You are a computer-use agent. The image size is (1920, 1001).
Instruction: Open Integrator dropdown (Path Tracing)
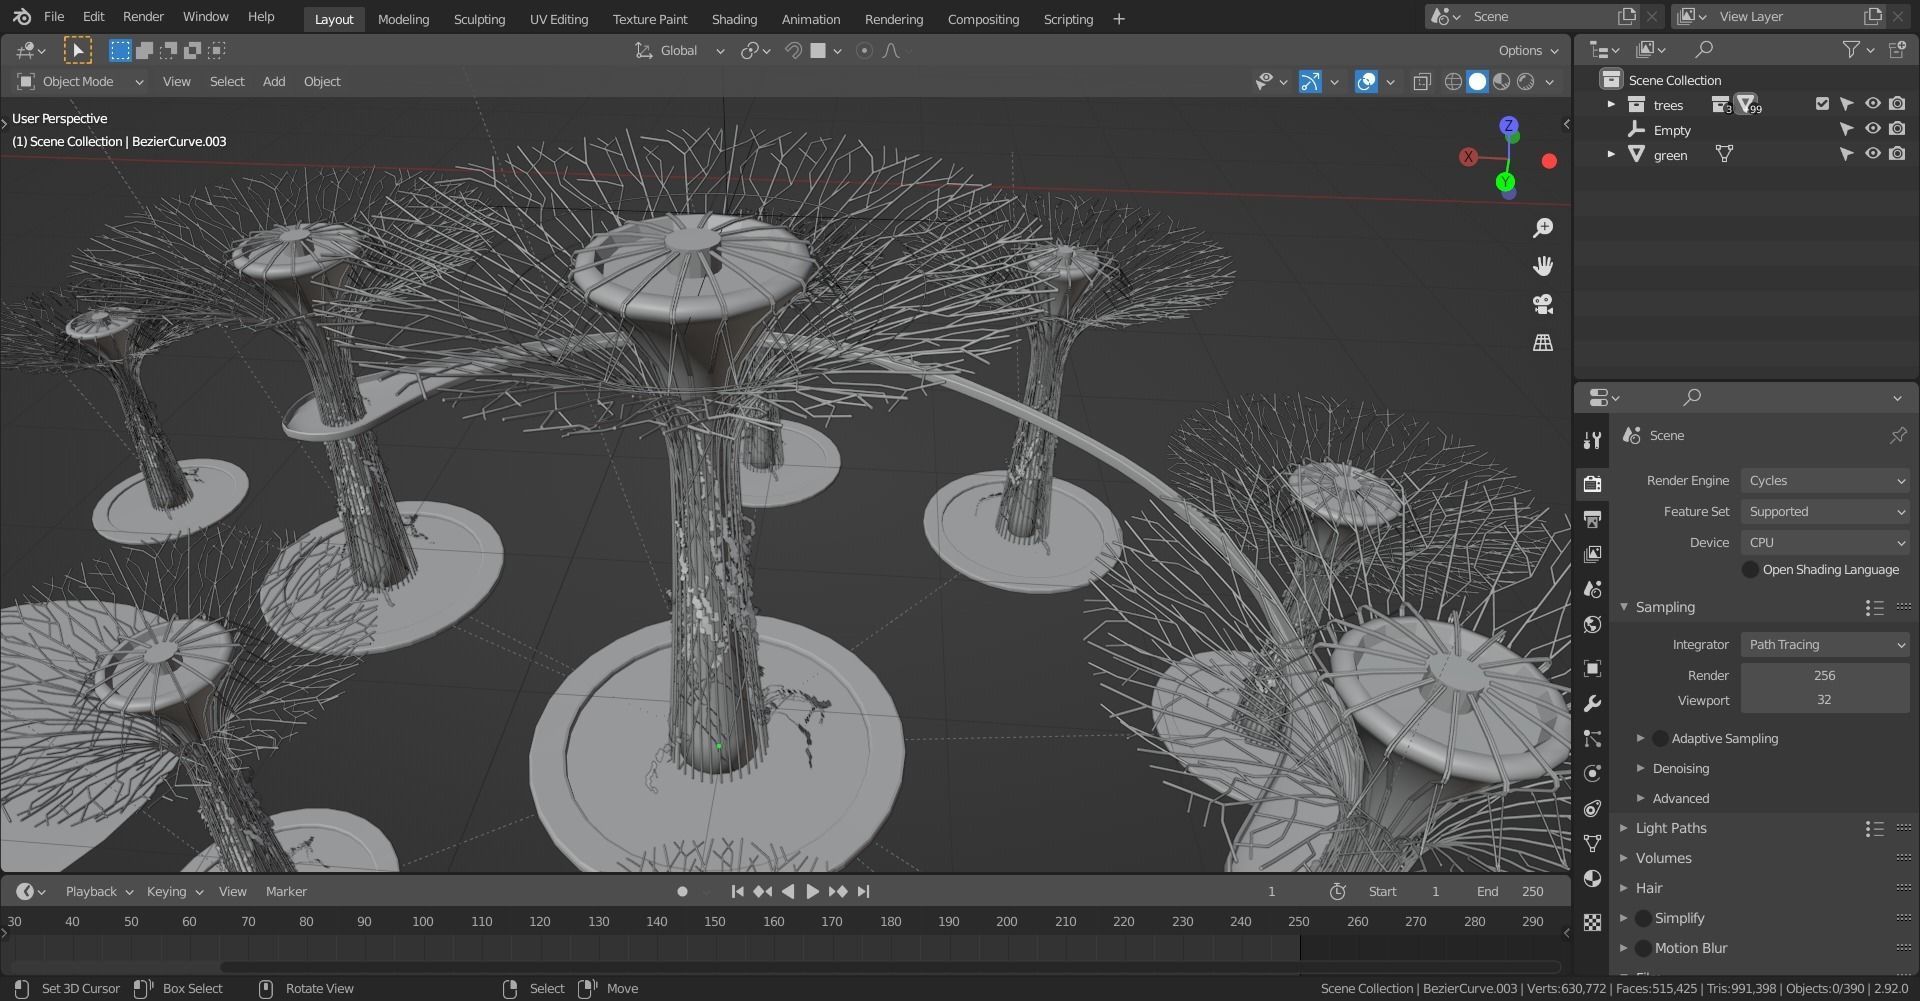1825,645
